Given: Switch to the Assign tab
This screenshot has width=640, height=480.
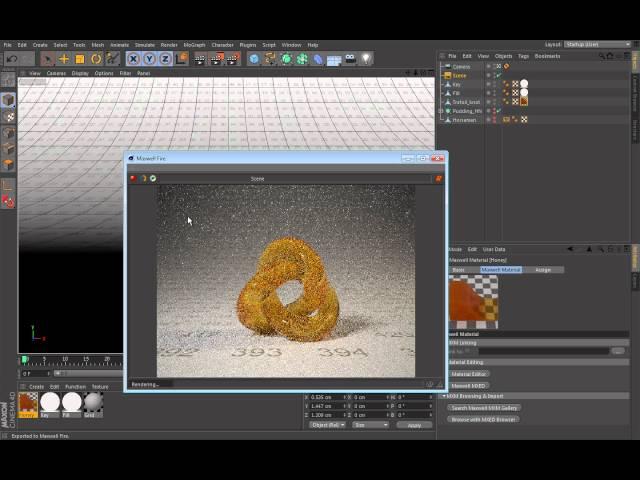Looking at the screenshot, I should [543, 270].
